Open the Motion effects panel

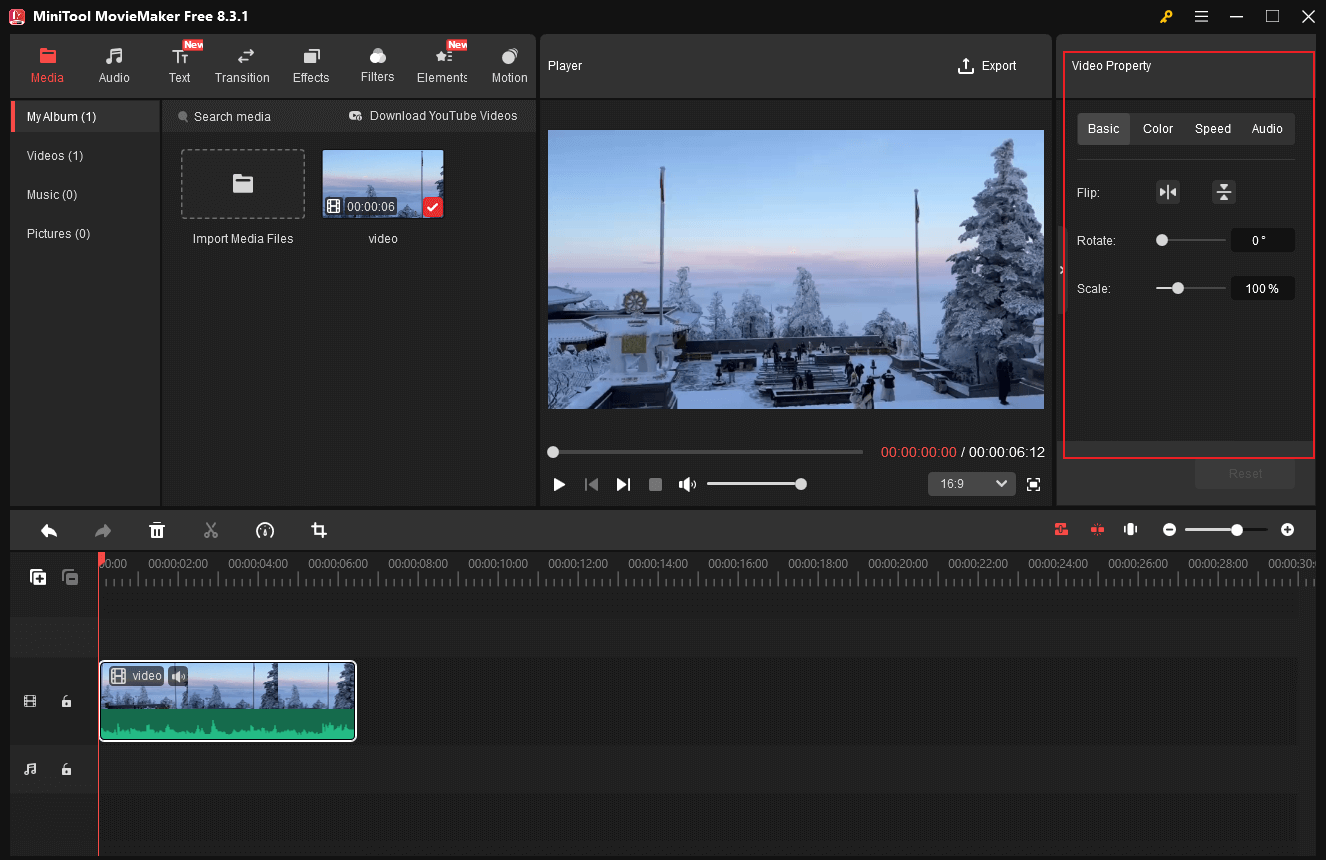pyautogui.click(x=509, y=65)
